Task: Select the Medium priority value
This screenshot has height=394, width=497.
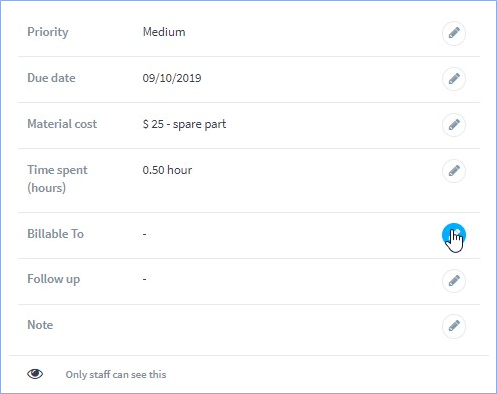Action: click(164, 32)
